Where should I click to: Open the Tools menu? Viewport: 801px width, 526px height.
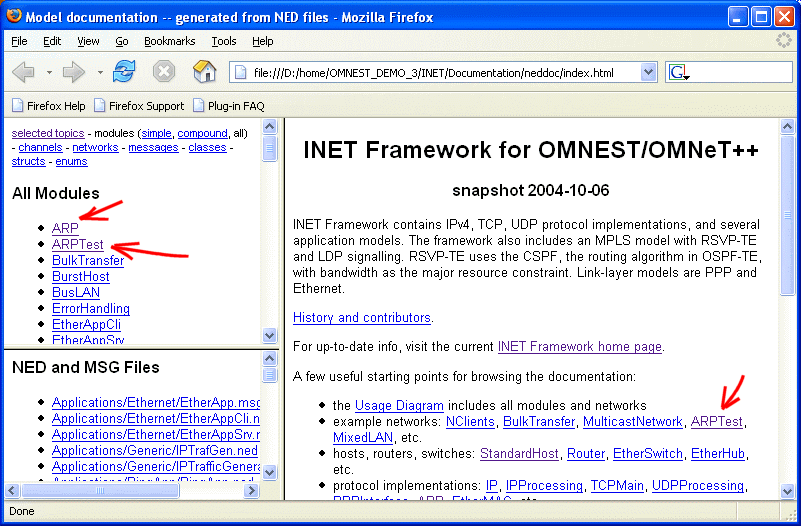point(224,41)
